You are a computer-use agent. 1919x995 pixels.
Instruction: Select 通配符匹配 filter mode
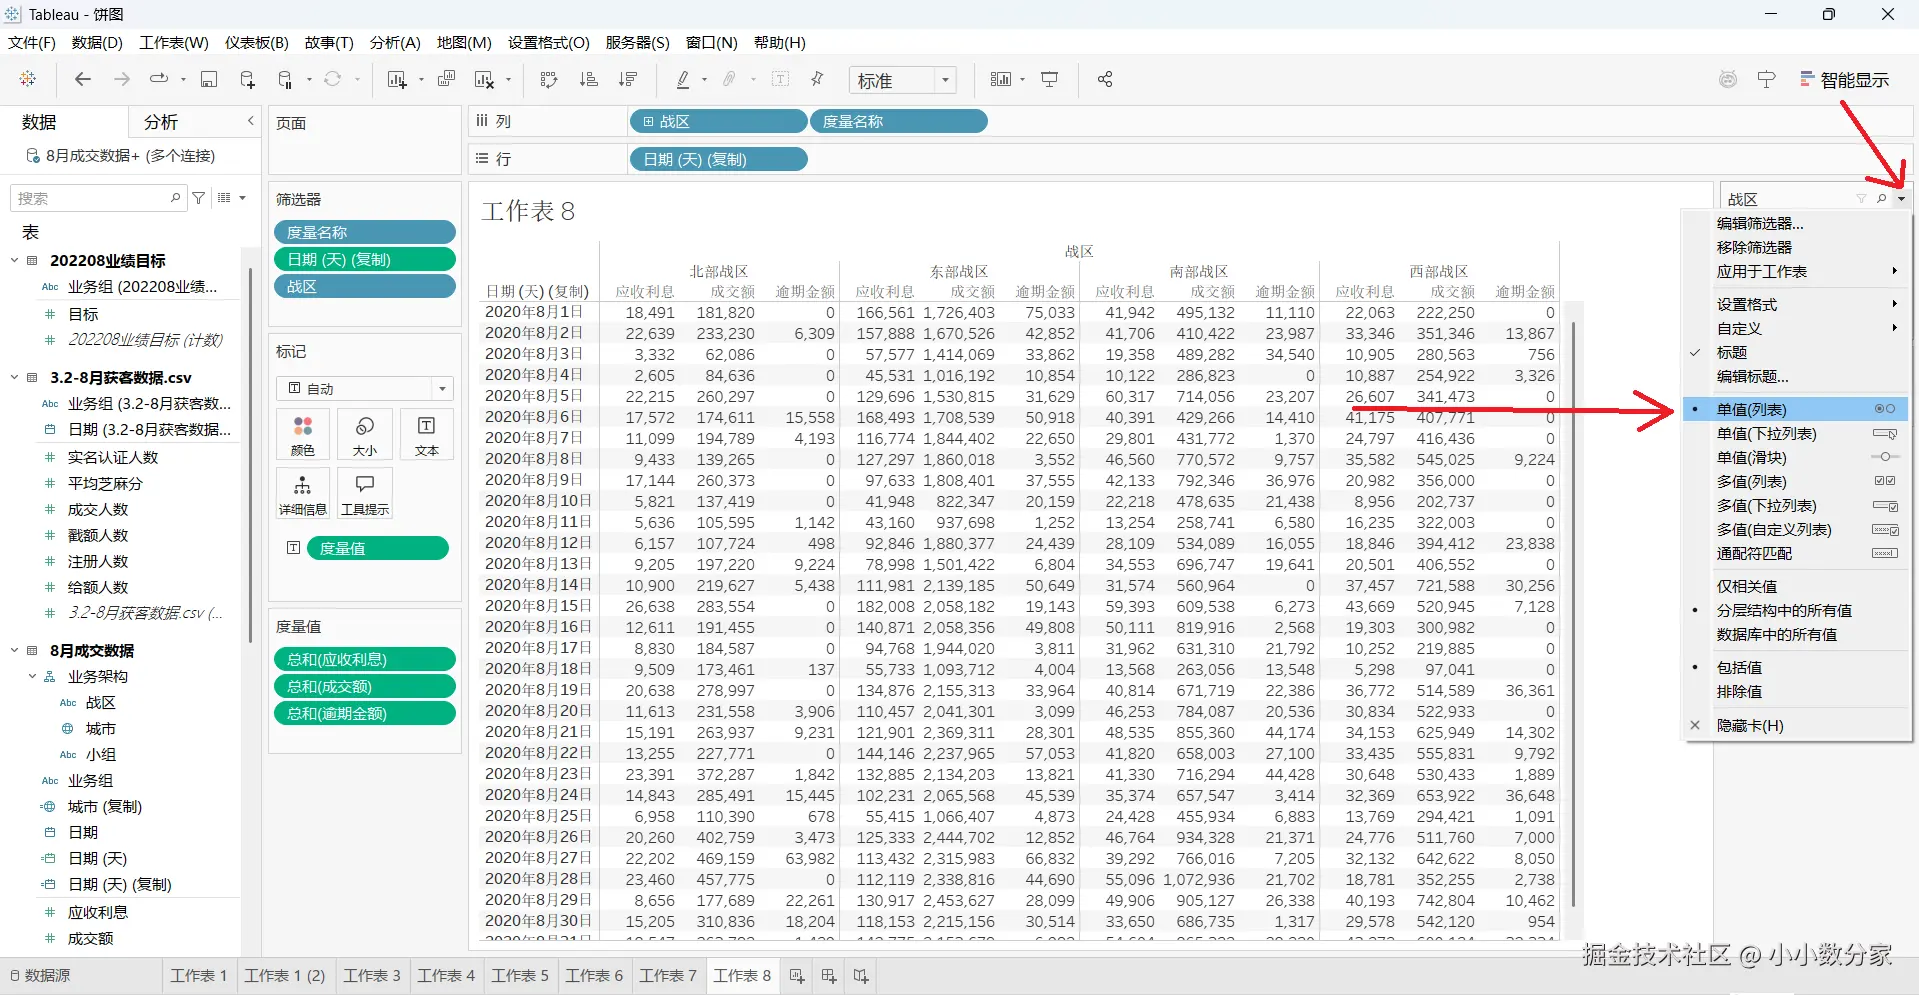click(x=1796, y=553)
